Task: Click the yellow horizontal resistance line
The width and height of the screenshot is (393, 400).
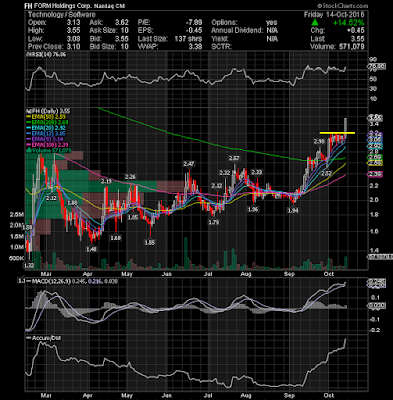Action: point(337,133)
